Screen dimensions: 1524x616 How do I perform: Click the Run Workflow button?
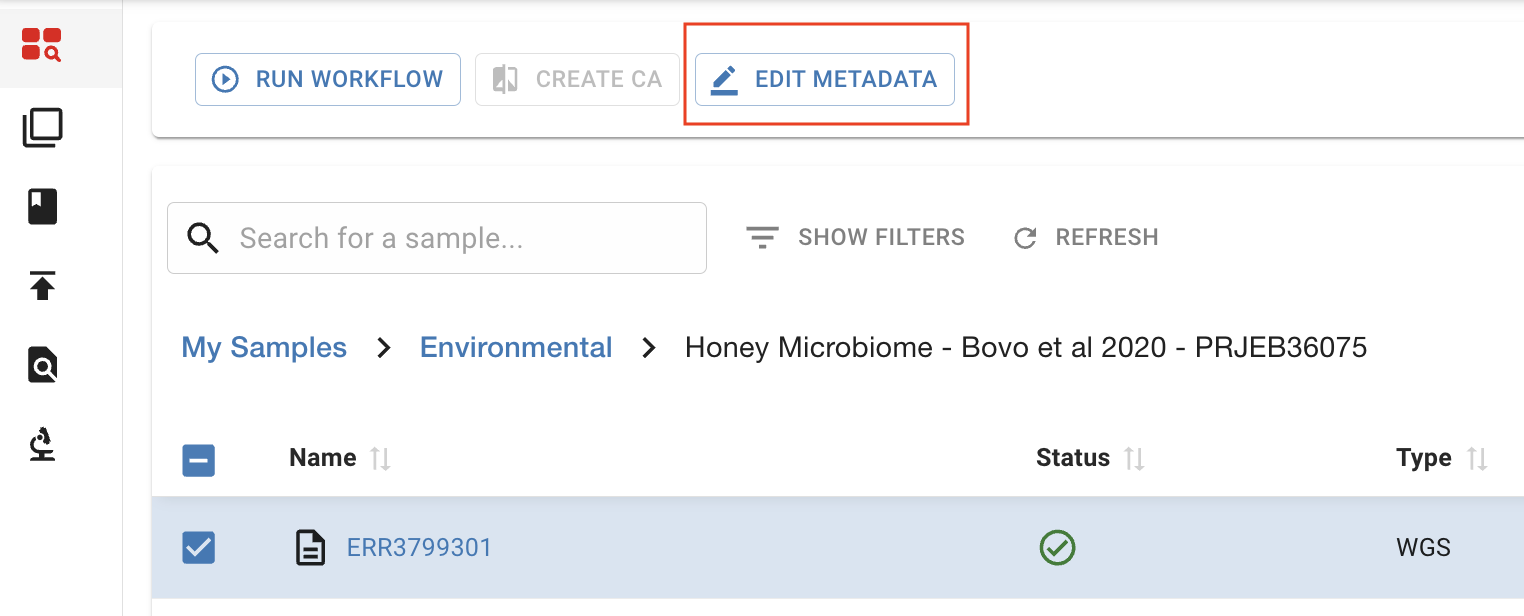(x=328, y=80)
